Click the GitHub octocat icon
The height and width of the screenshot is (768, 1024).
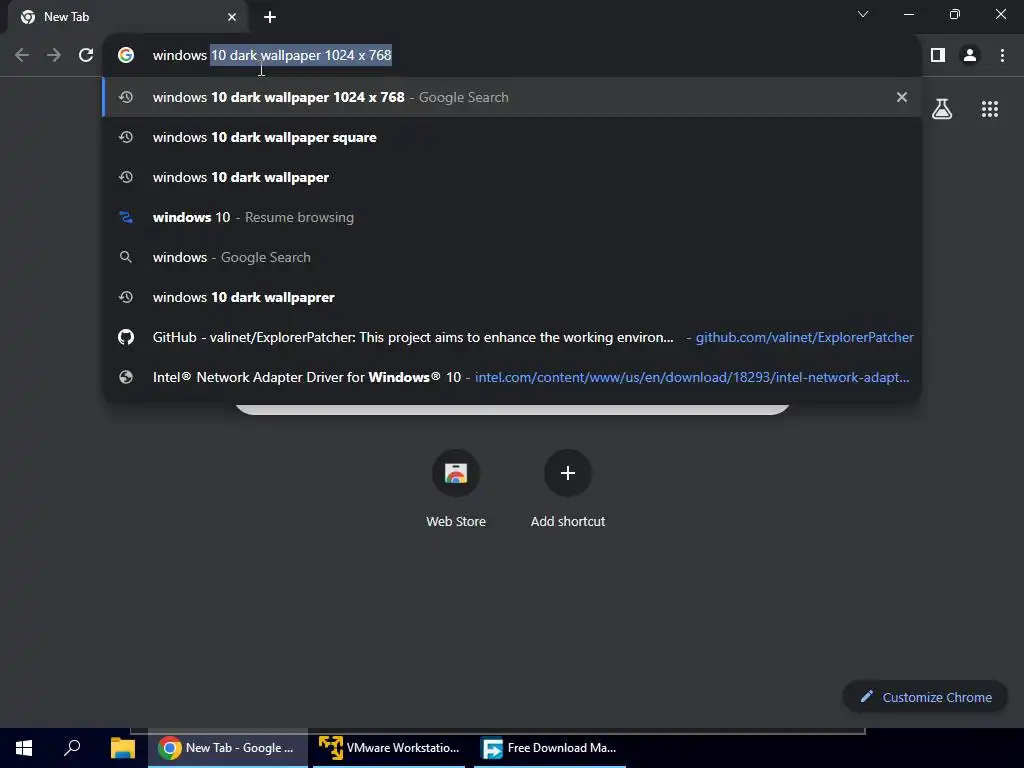click(x=126, y=337)
